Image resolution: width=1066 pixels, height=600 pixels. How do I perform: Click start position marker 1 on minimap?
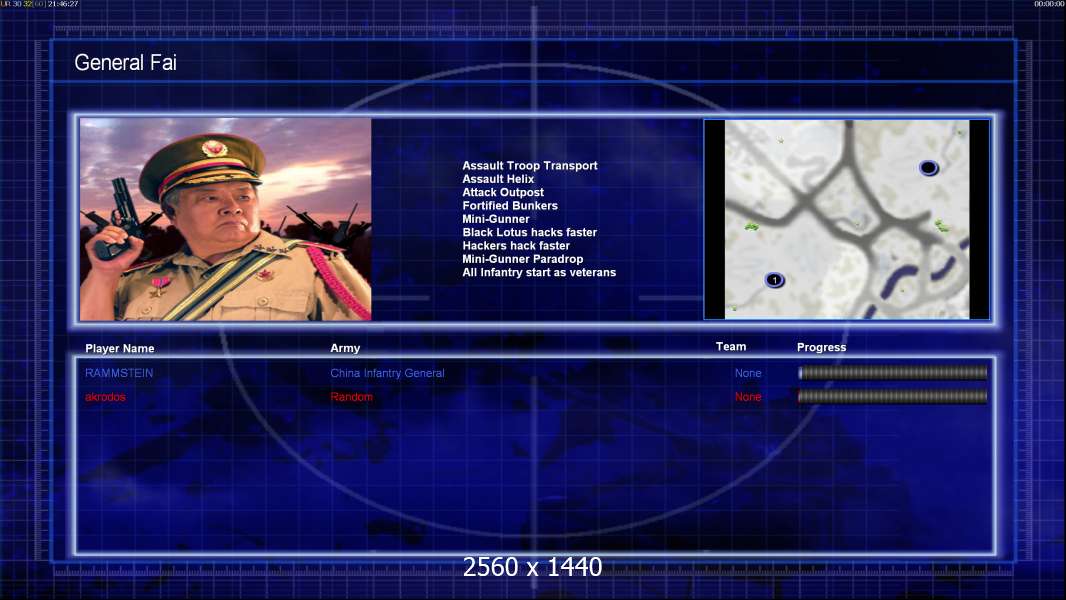click(x=773, y=280)
